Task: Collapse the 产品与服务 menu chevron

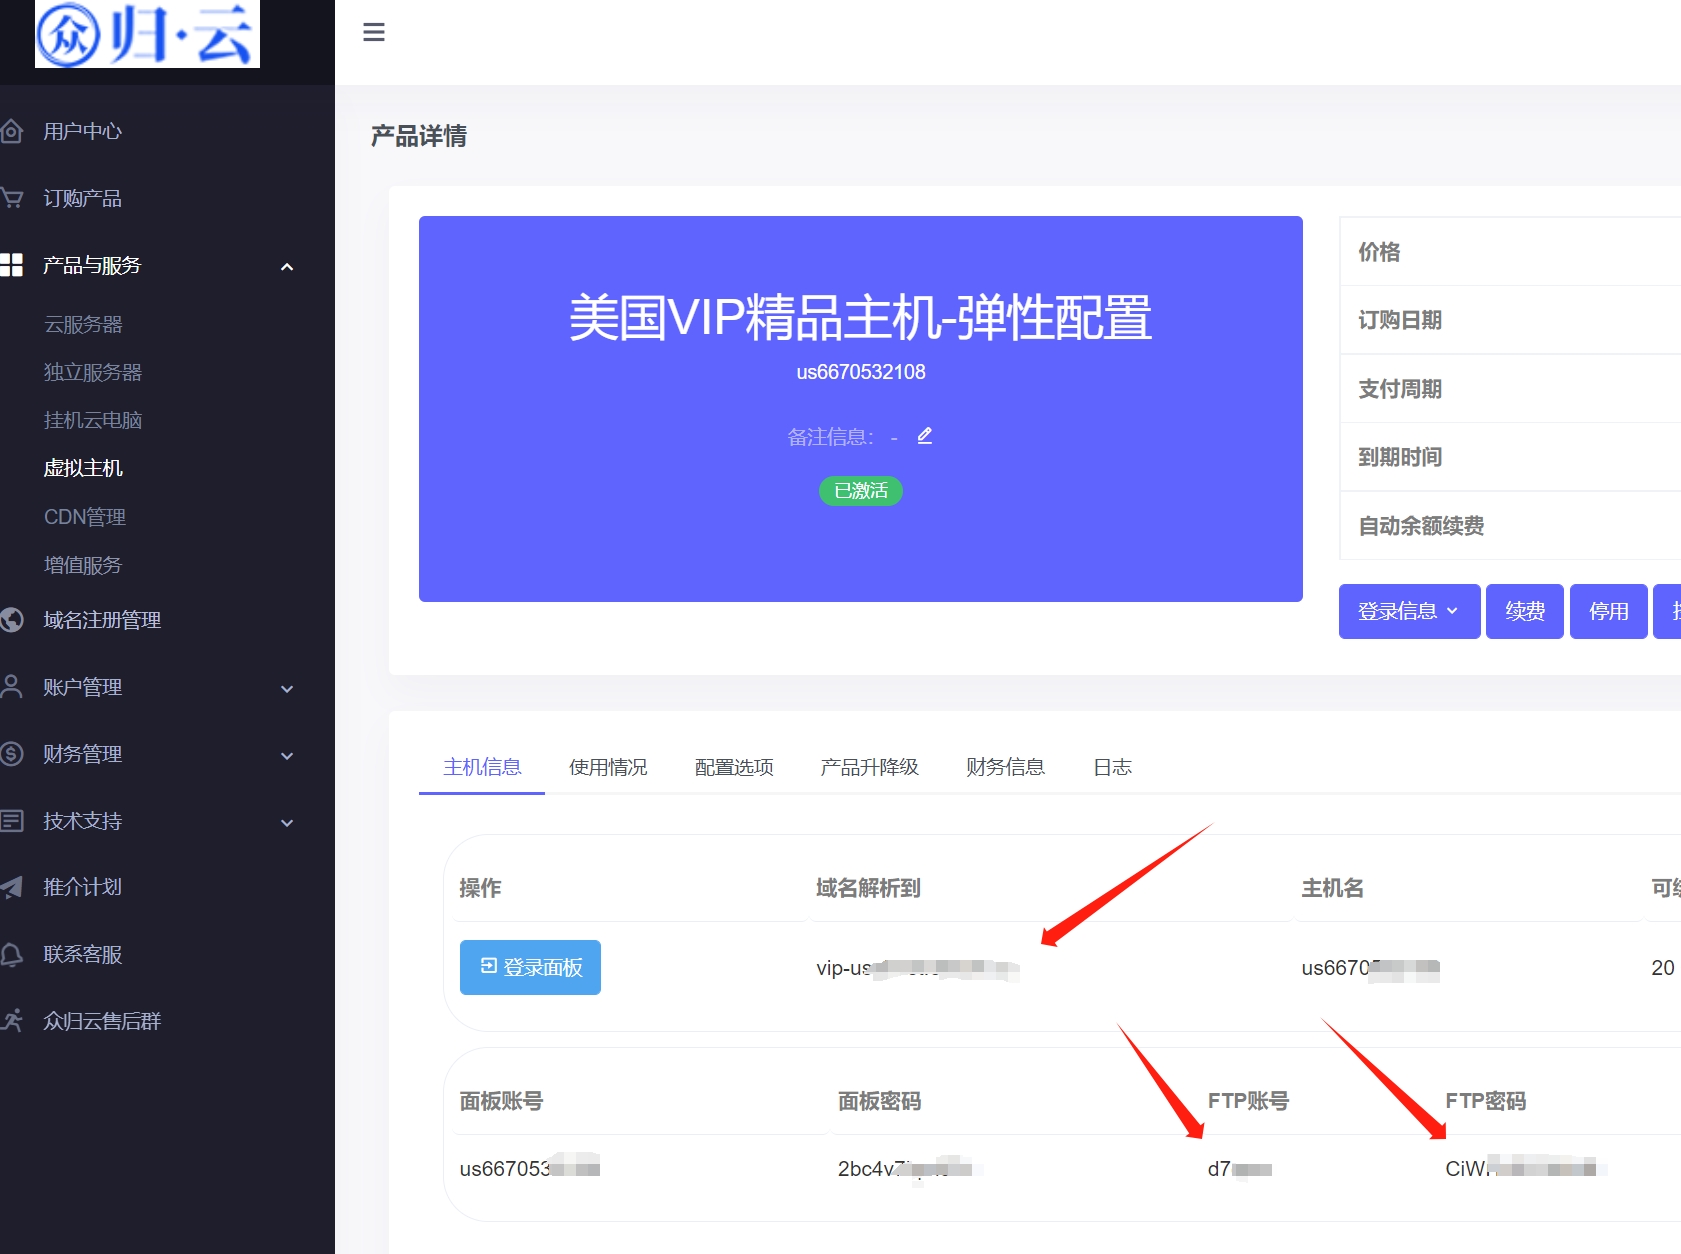Action: 287,266
